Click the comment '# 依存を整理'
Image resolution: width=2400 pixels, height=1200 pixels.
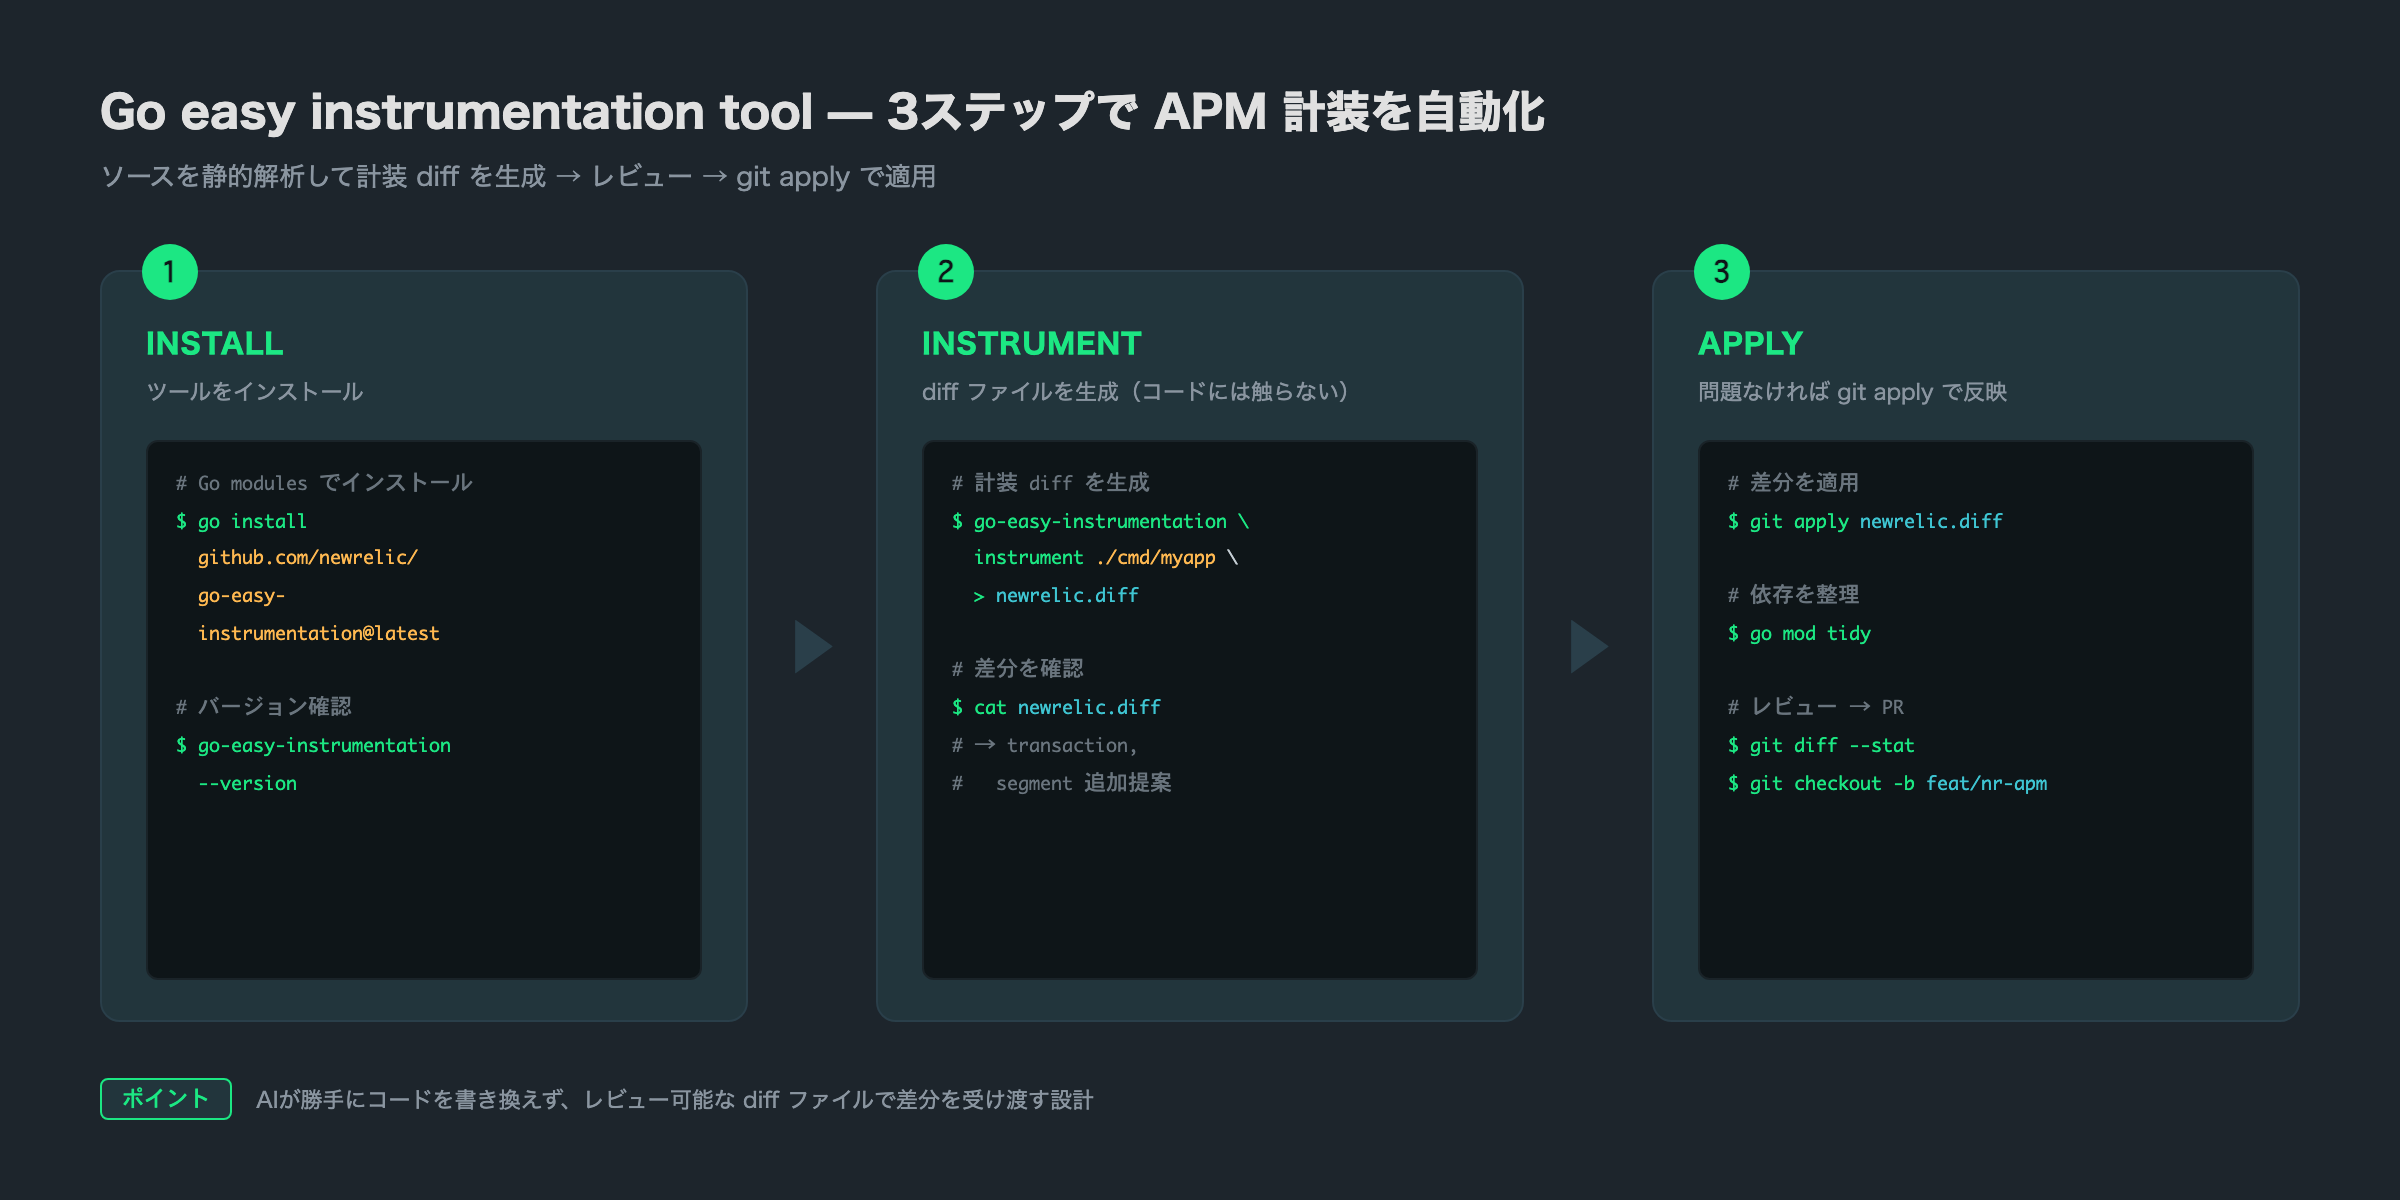(x=1793, y=595)
